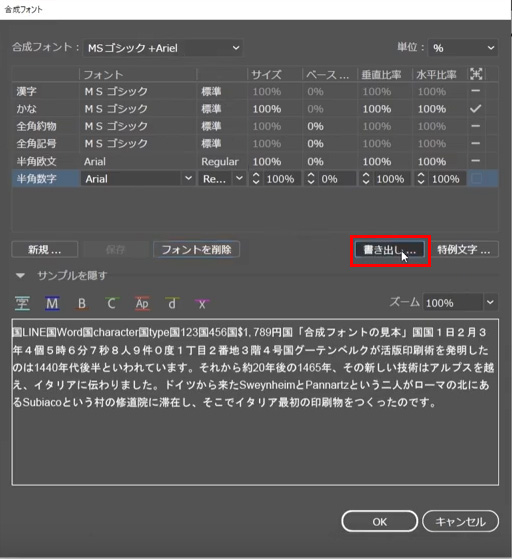512x559 pixels.
Task: Click the sample text preview area
Action: [255, 402]
